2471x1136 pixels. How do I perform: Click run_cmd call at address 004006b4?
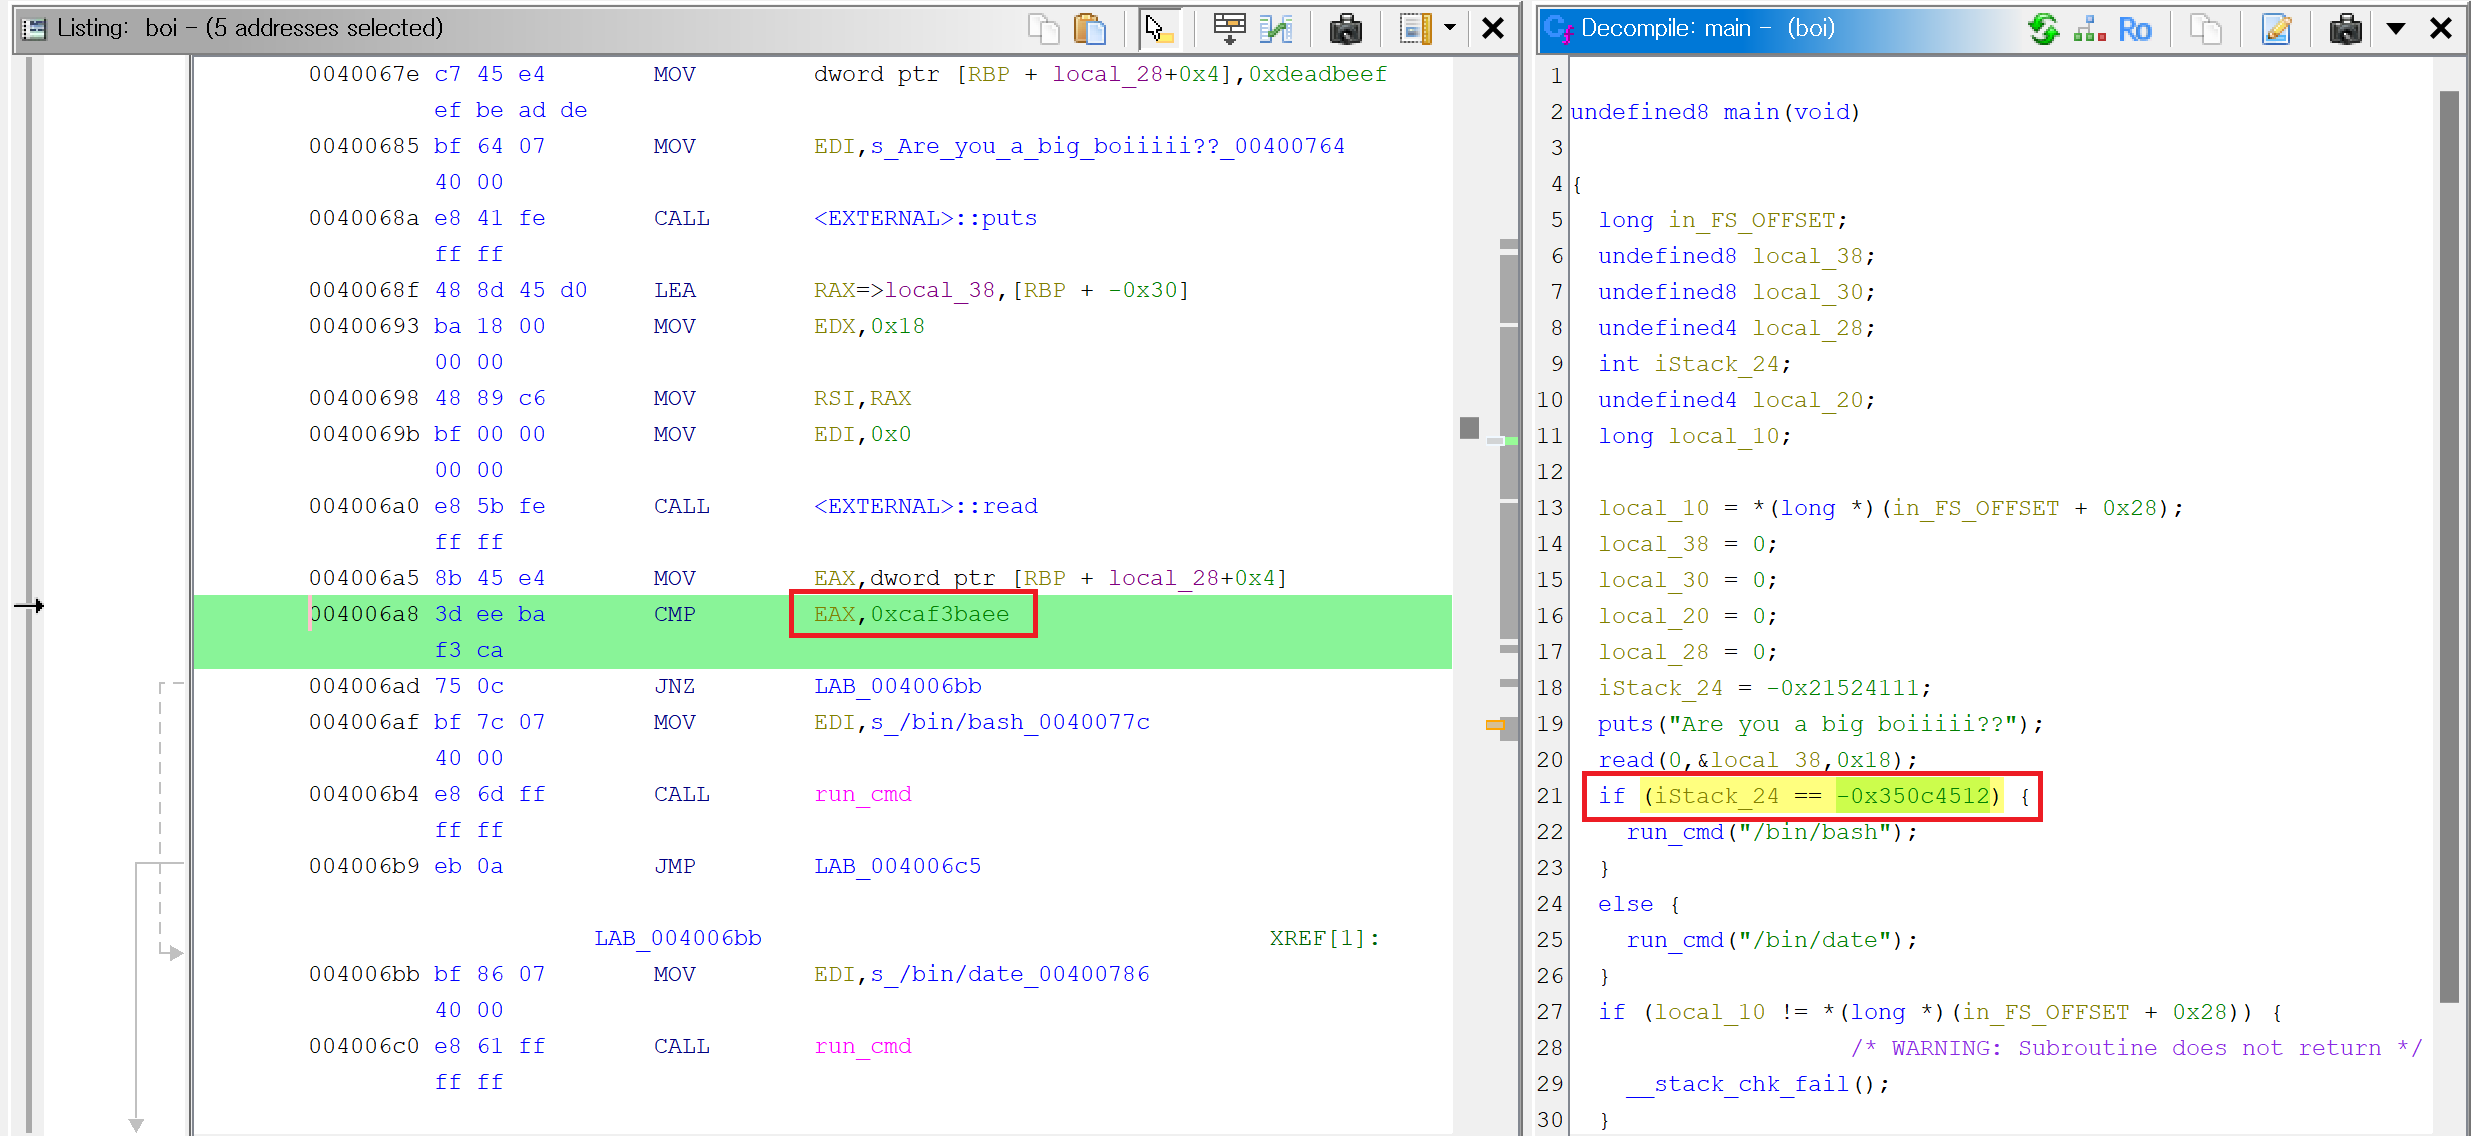(x=862, y=794)
